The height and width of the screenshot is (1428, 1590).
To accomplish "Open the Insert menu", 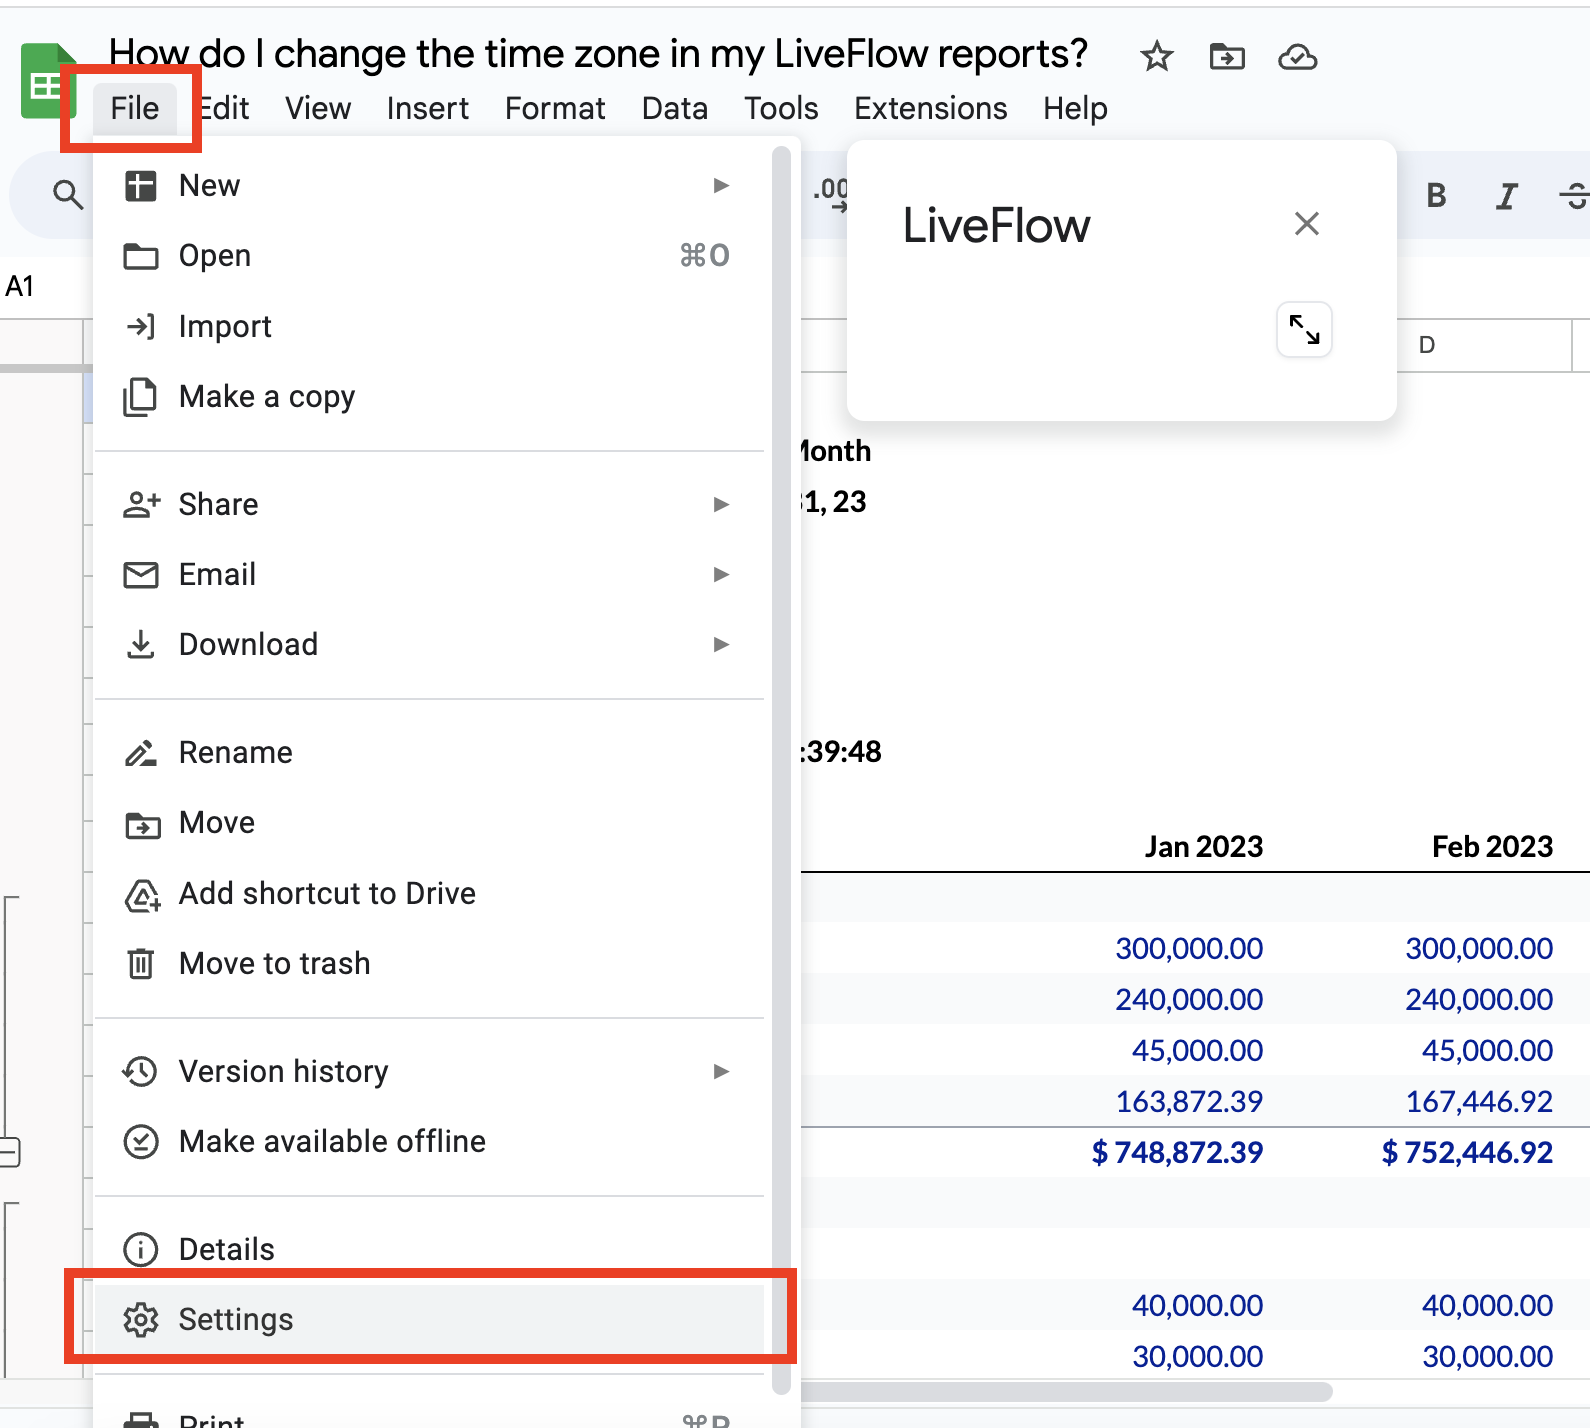I will [428, 108].
